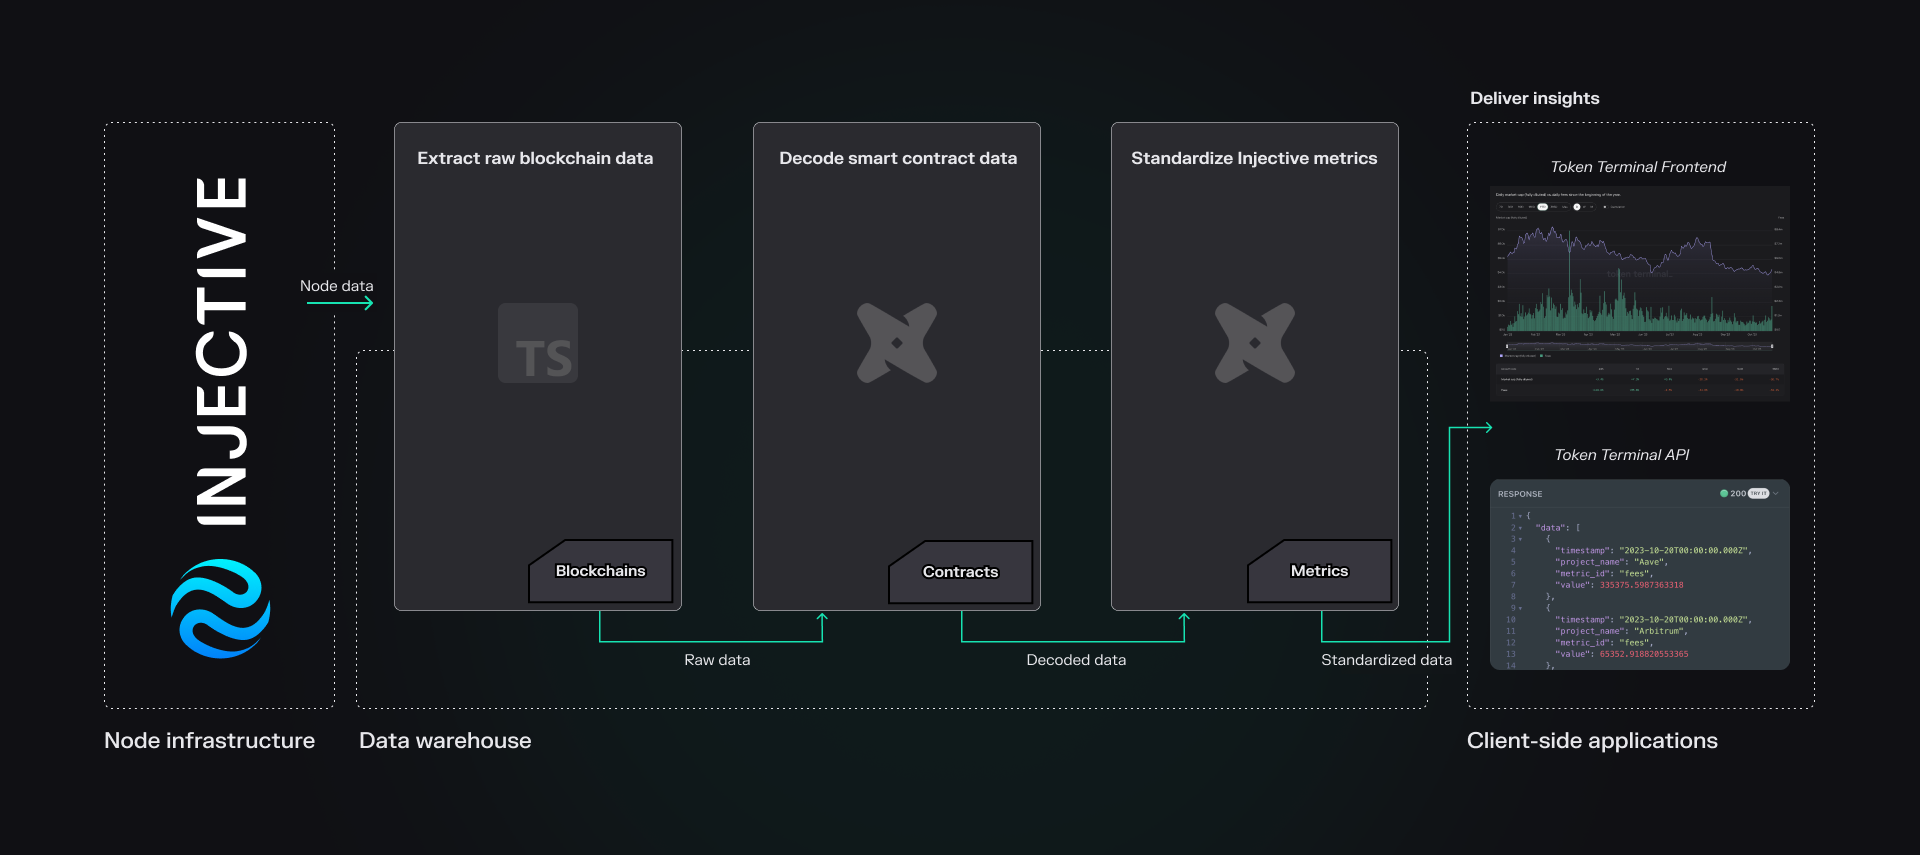1920x855 pixels.
Task: Click the "Data warehouse" caption
Action: [445, 741]
